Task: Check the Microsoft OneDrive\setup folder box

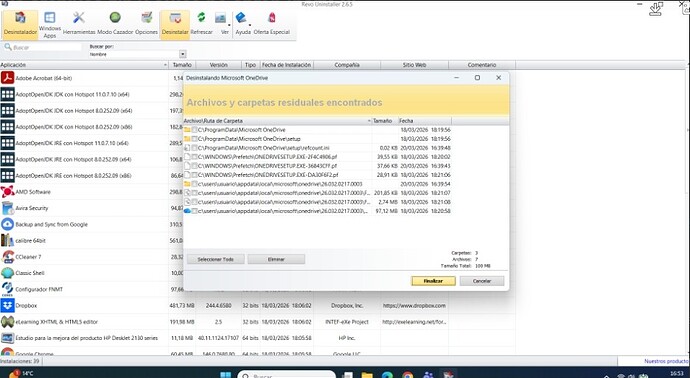Action: (x=194, y=139)
